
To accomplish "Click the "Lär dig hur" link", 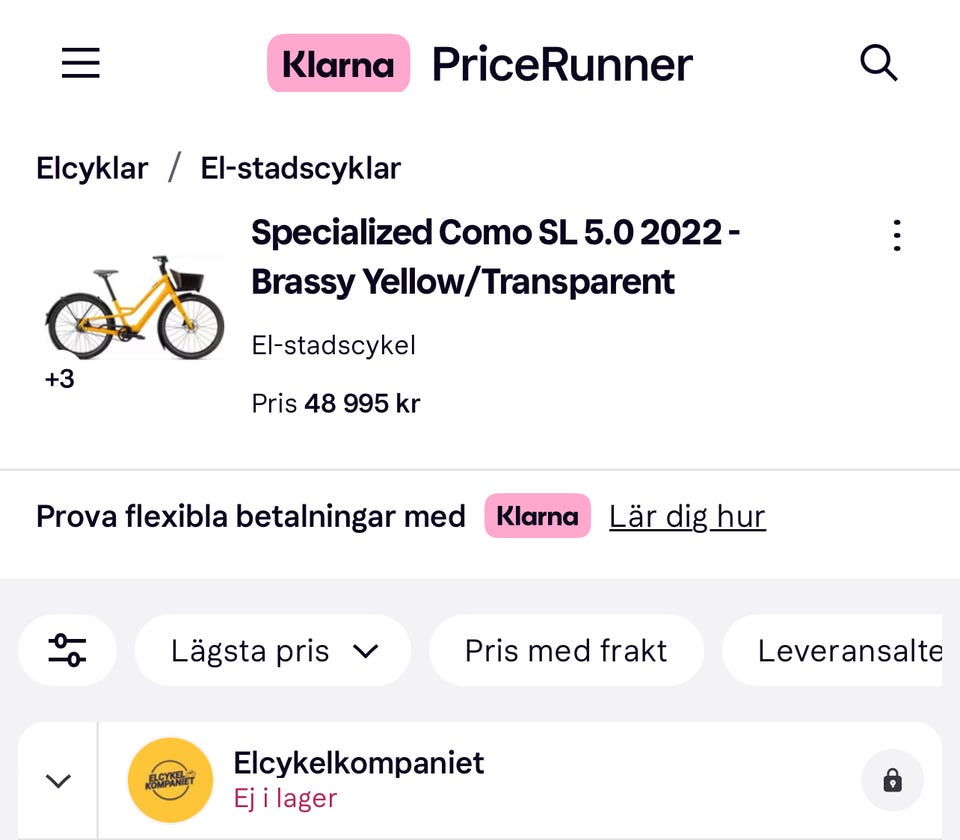I will (x=687, y=516).
